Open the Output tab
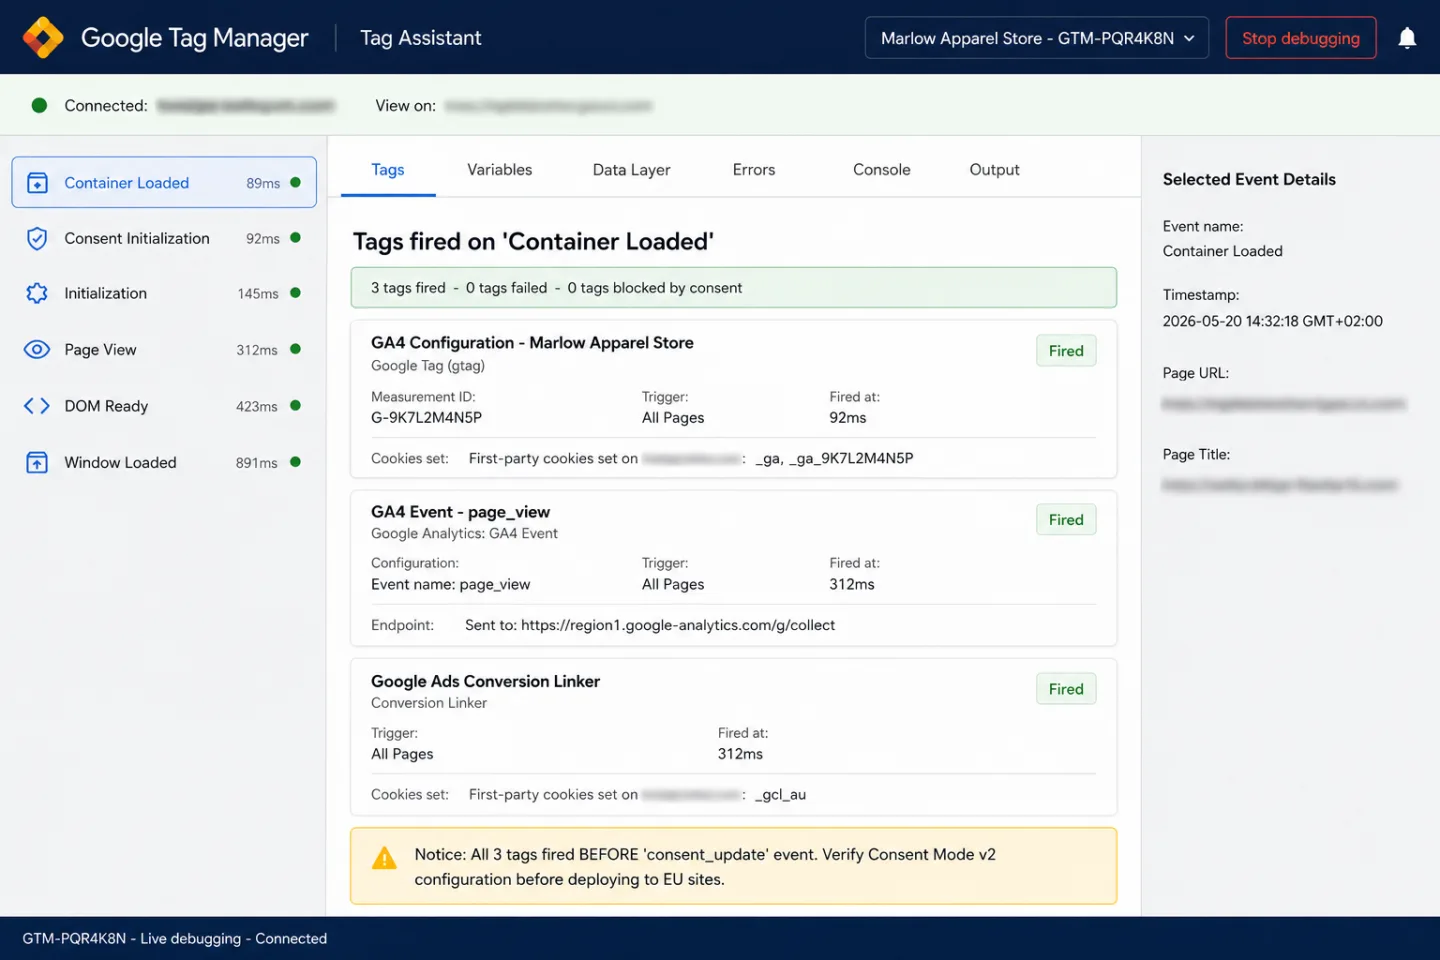Viewport: 1440px width, 960px height. [x=994, y=170]
